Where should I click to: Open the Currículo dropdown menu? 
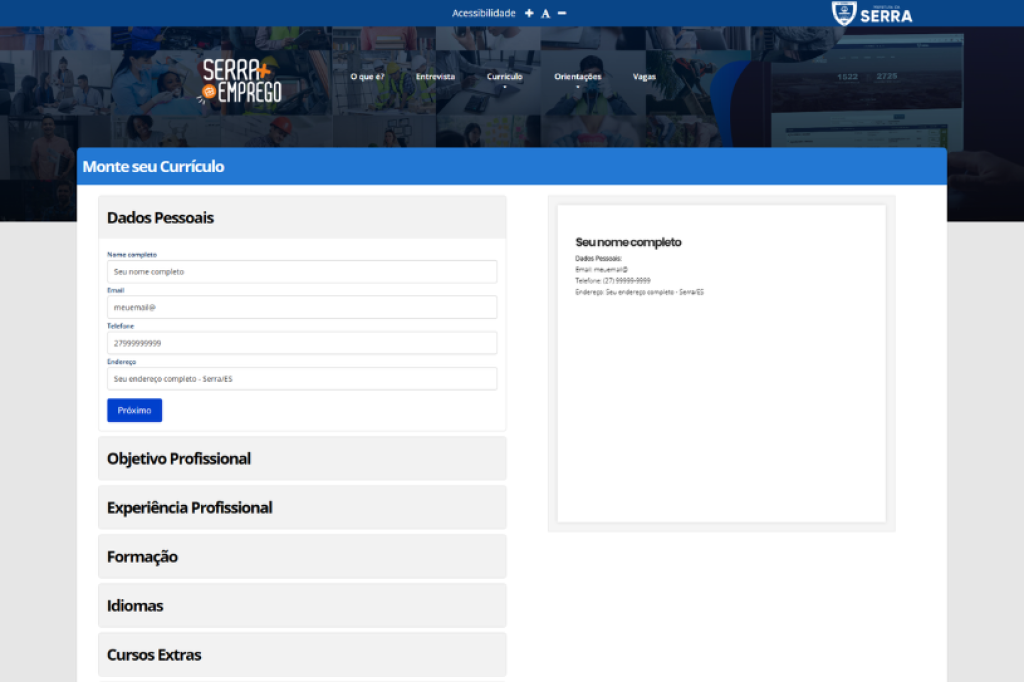pyautogui.click(x=504, y=77)
